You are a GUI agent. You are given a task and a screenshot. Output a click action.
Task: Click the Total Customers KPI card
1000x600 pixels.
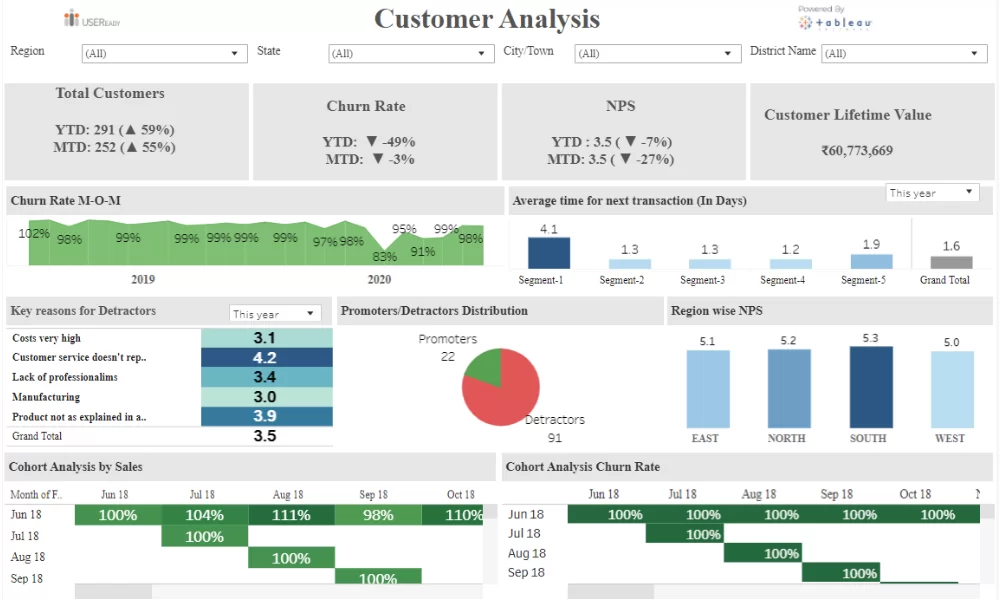[127, 131]
